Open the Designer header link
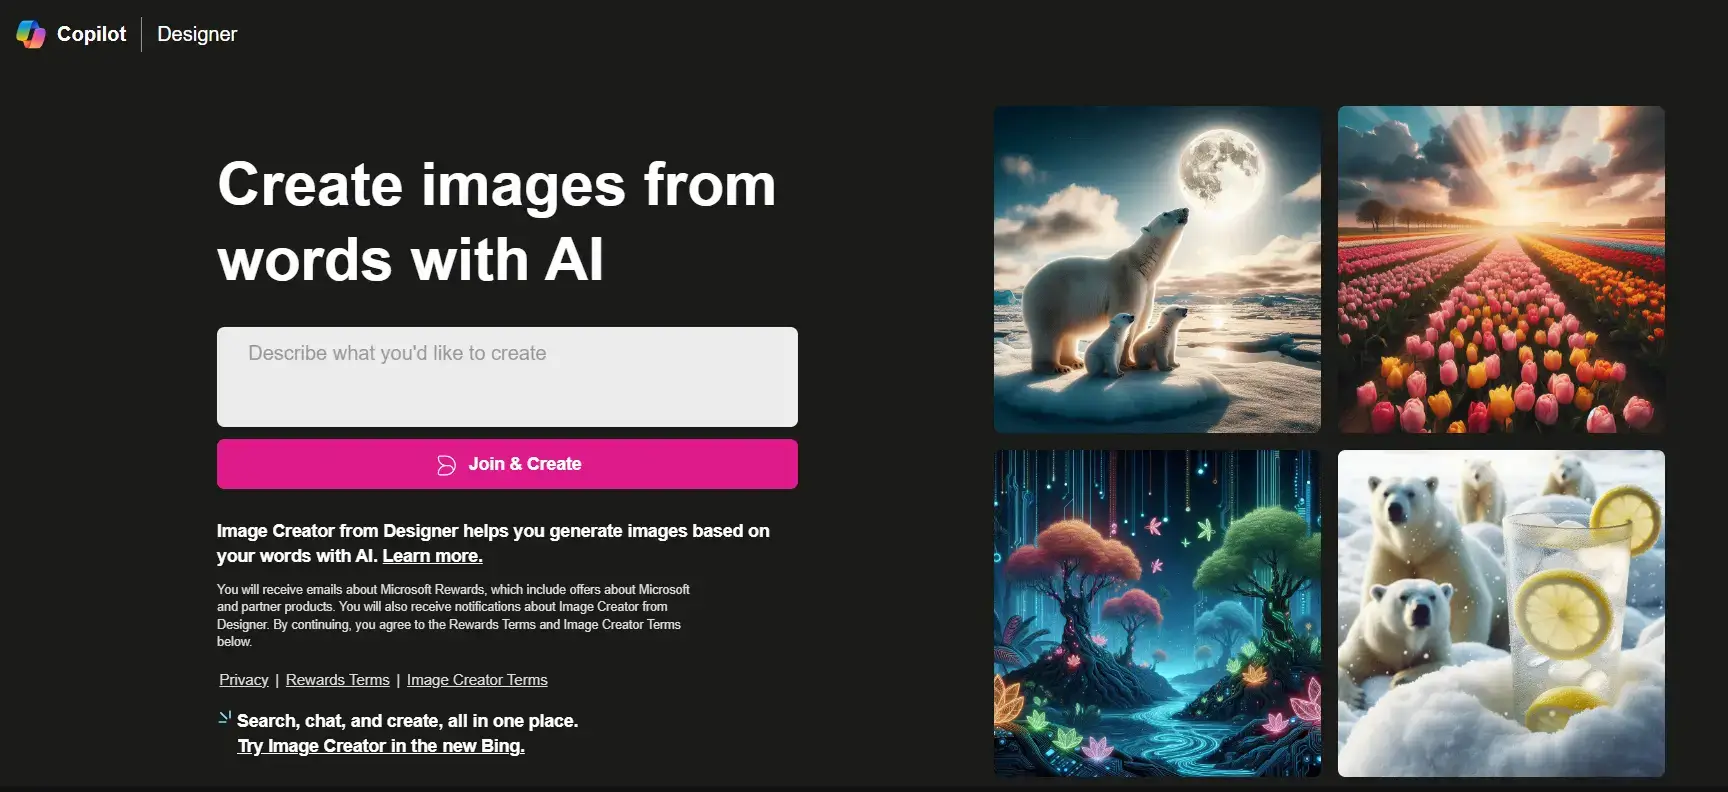 [197, 34]
